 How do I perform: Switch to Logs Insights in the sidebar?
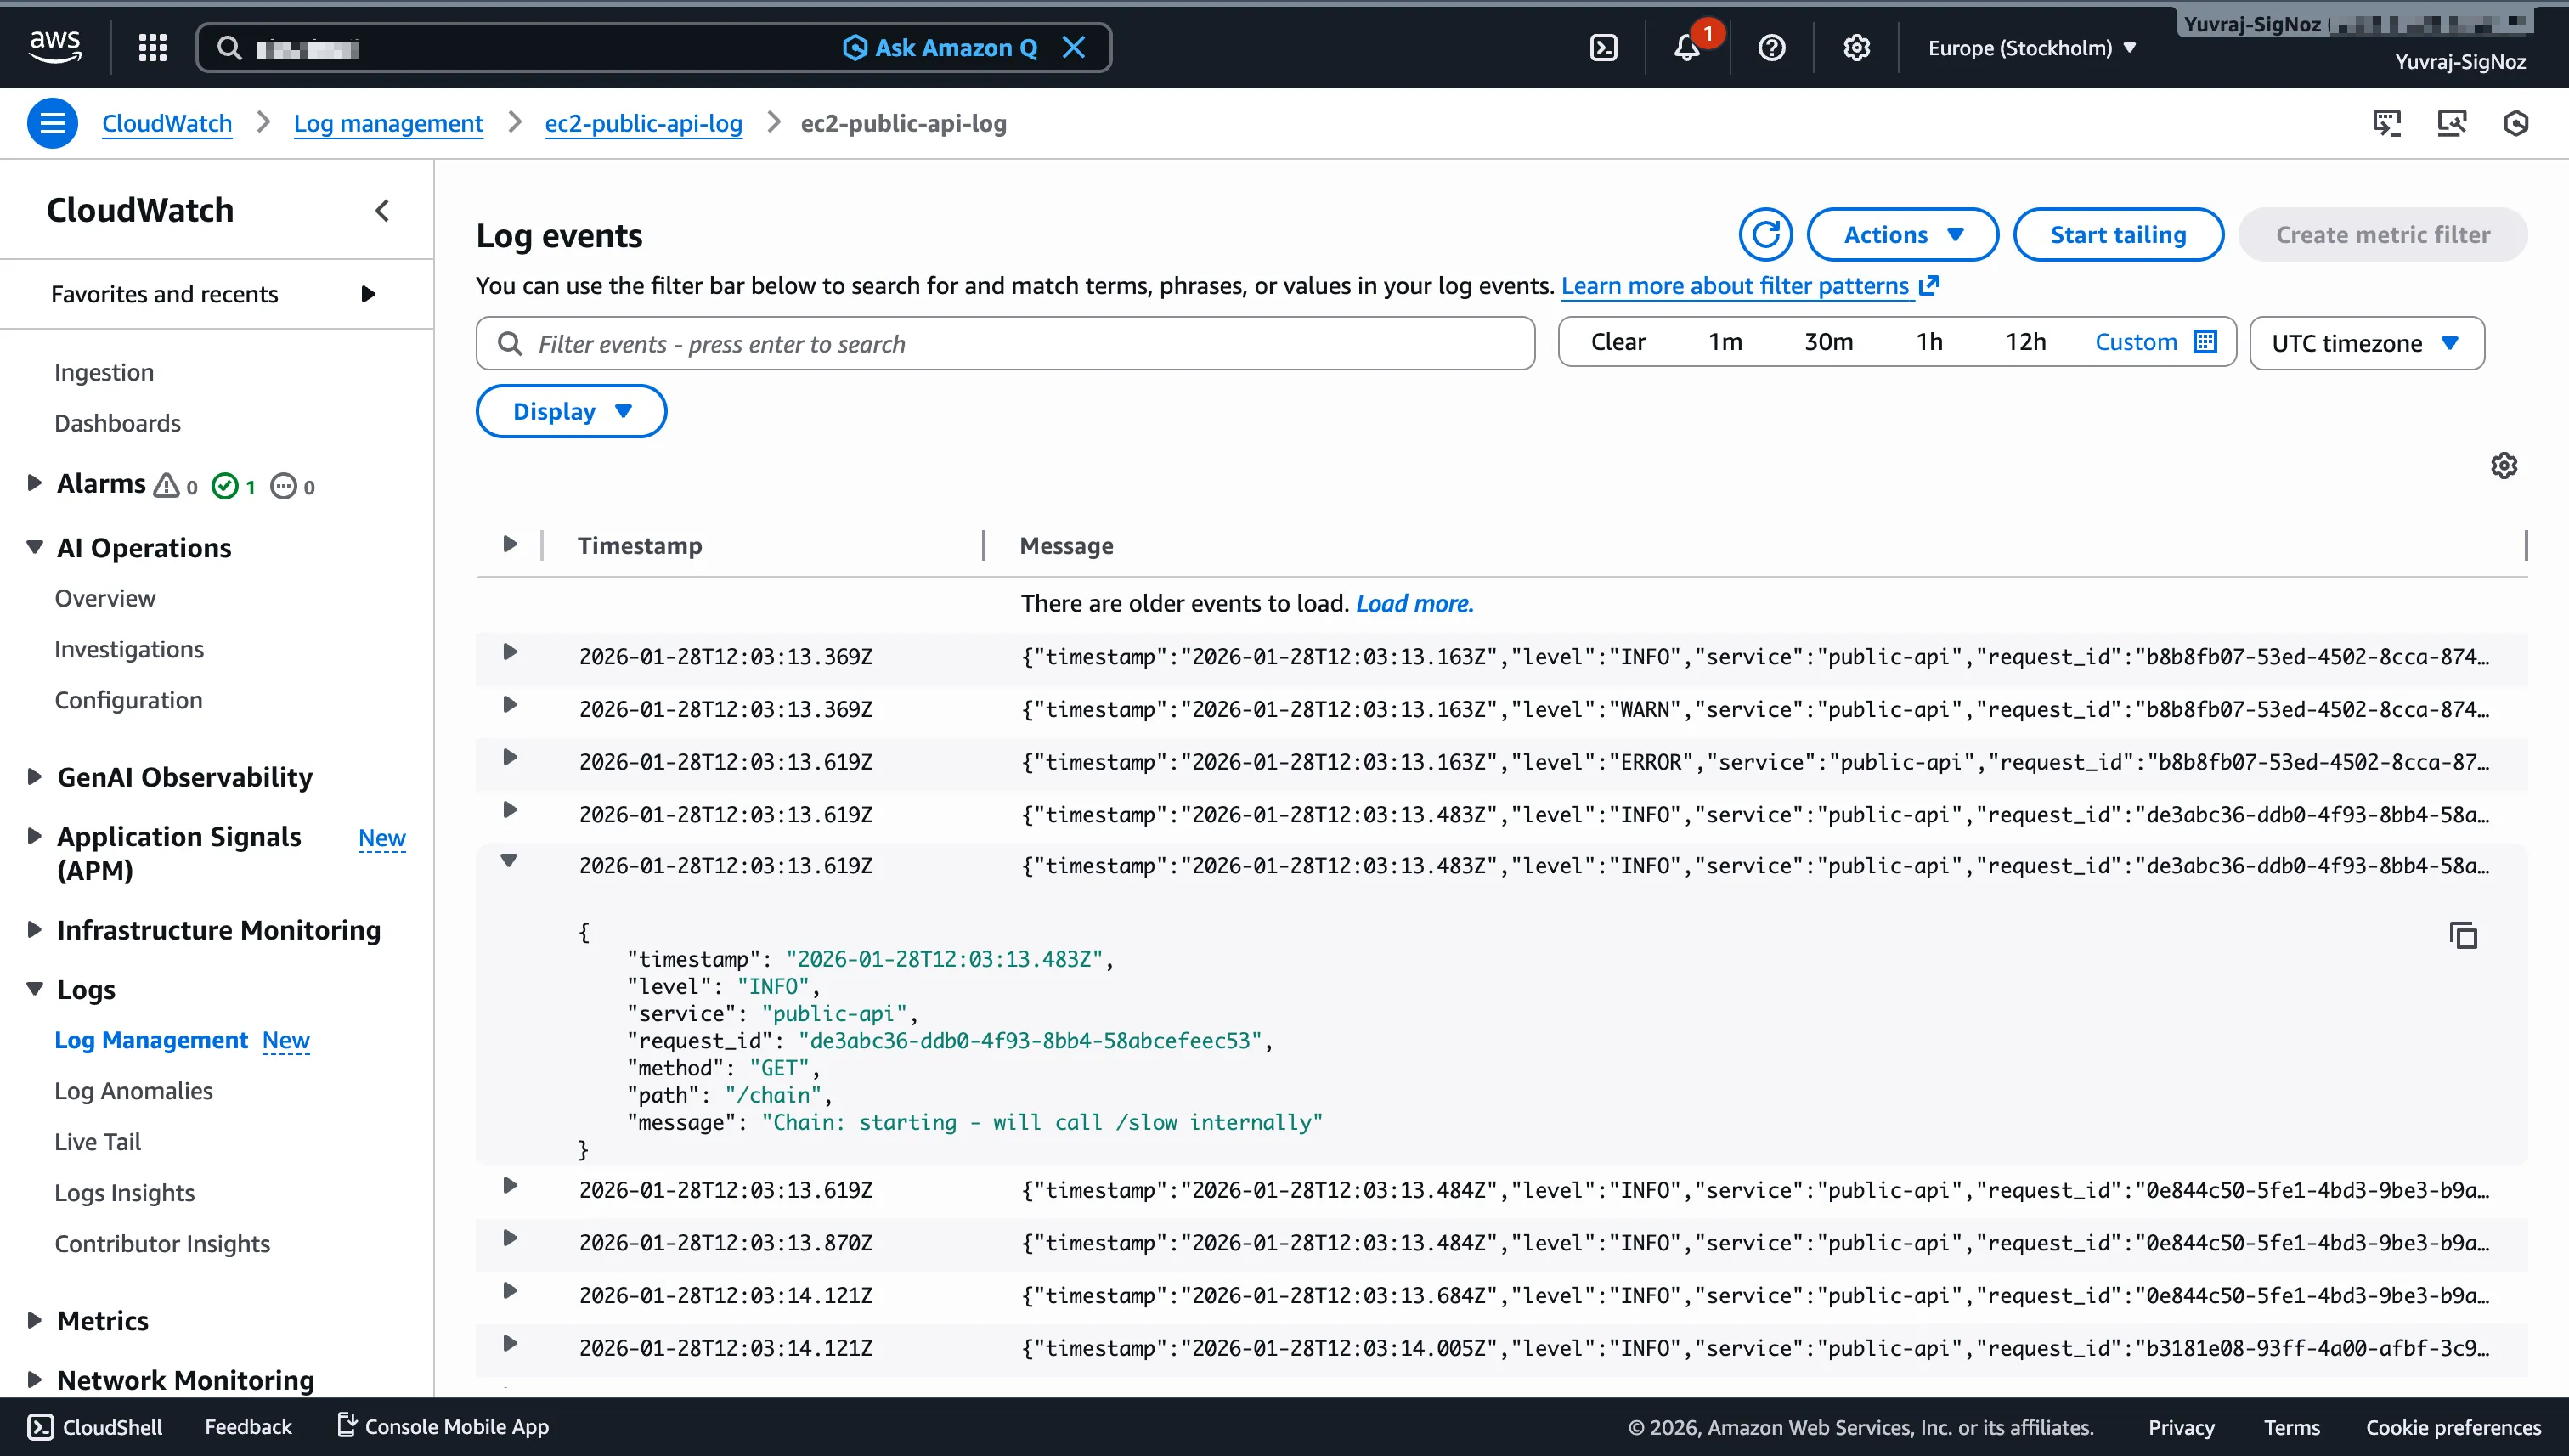click(x=124, y=1192)
